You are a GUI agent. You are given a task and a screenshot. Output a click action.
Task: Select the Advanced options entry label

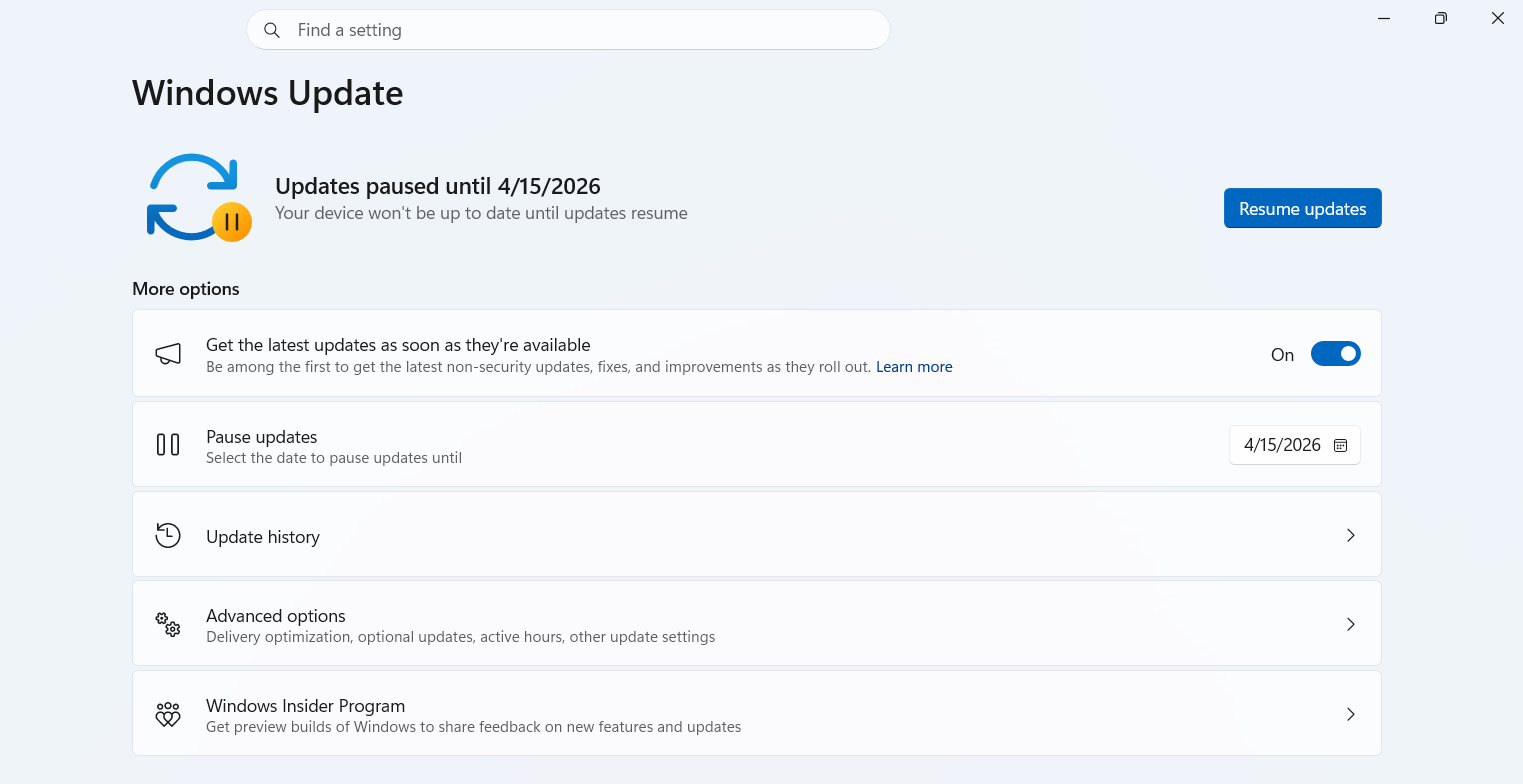click(276, 616)
